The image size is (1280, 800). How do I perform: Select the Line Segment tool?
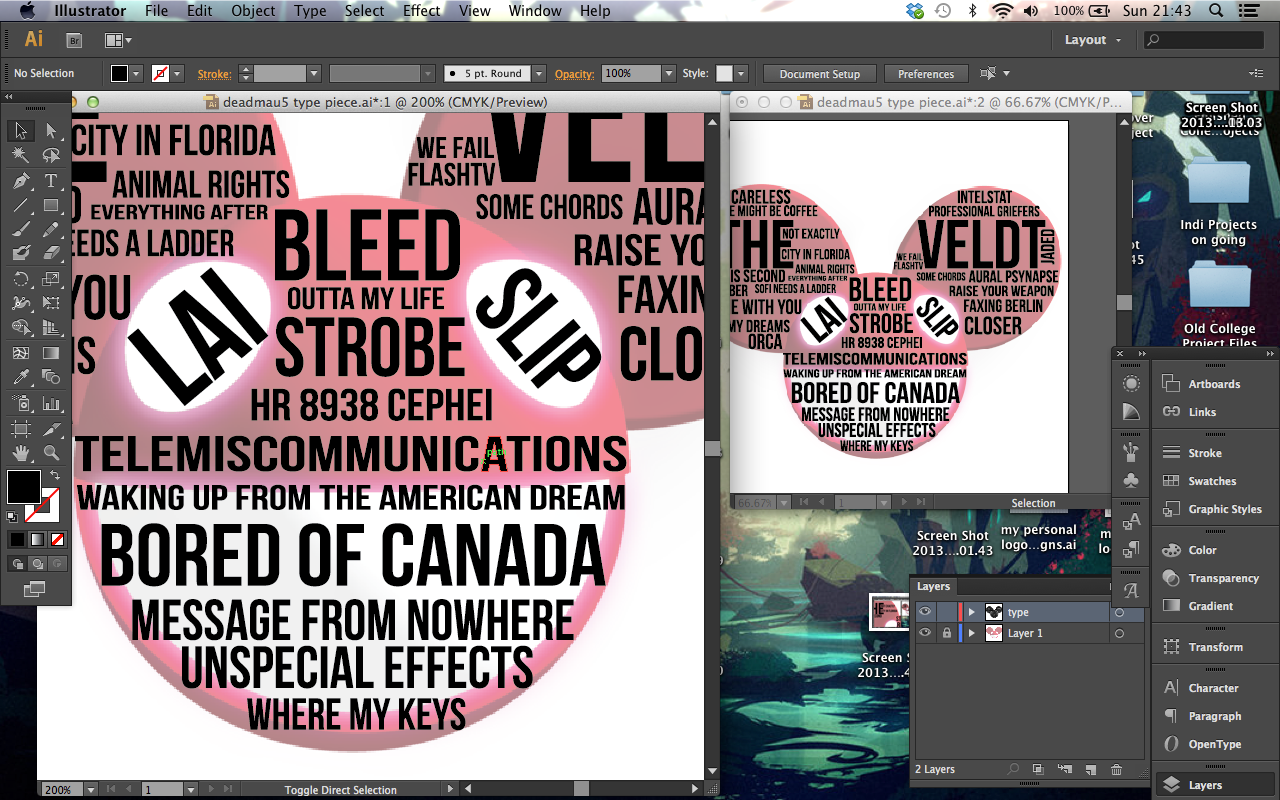(21, 205)
